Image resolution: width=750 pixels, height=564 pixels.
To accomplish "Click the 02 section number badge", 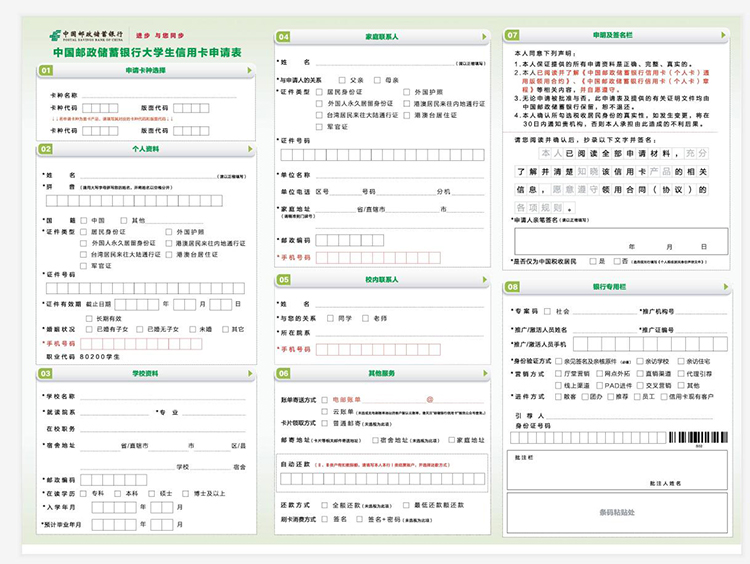I will [45, 149].
